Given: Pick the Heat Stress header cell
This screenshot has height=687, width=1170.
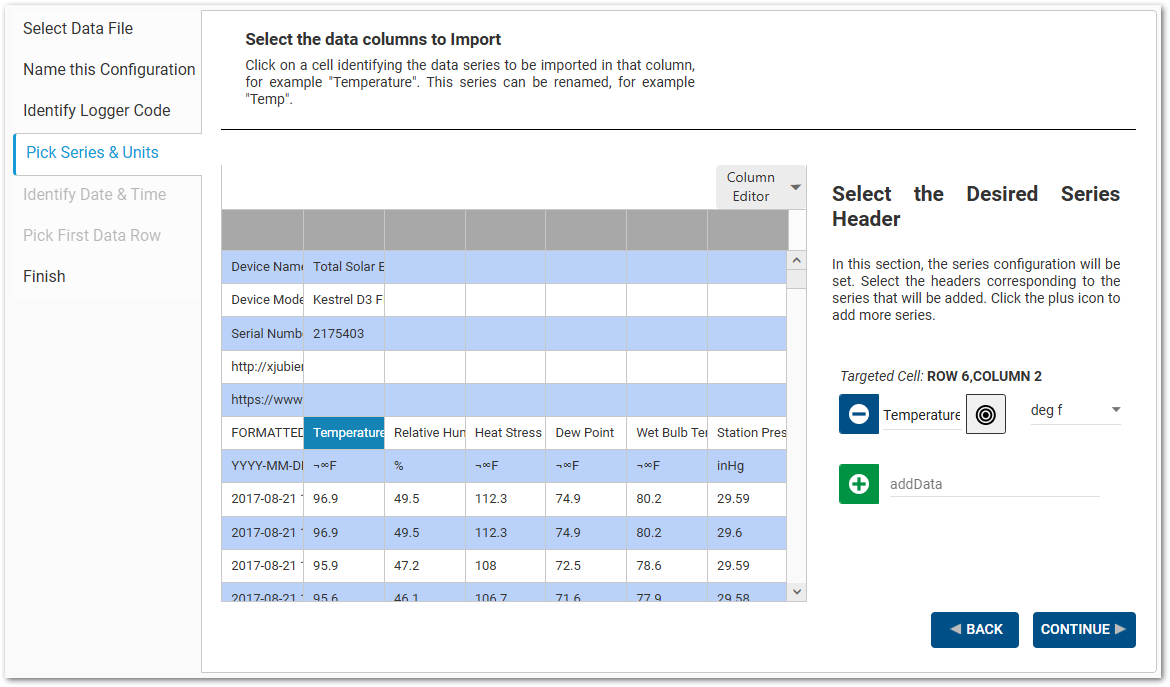Looking at the screenshot, I should tap(505, 433).
